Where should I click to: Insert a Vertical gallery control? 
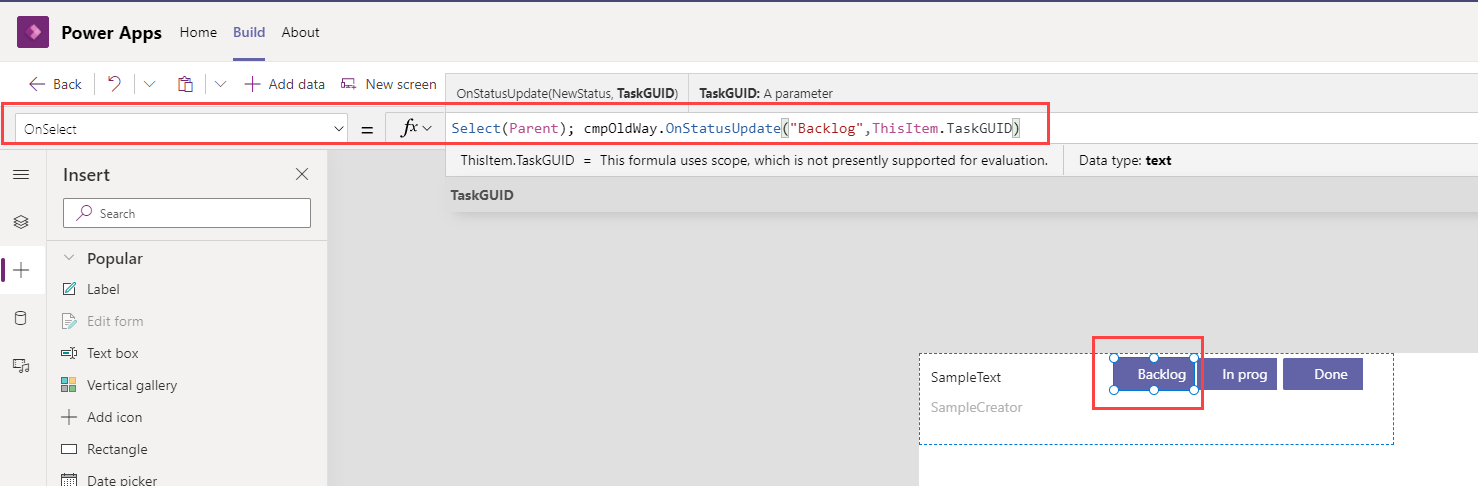pos(131,385)
